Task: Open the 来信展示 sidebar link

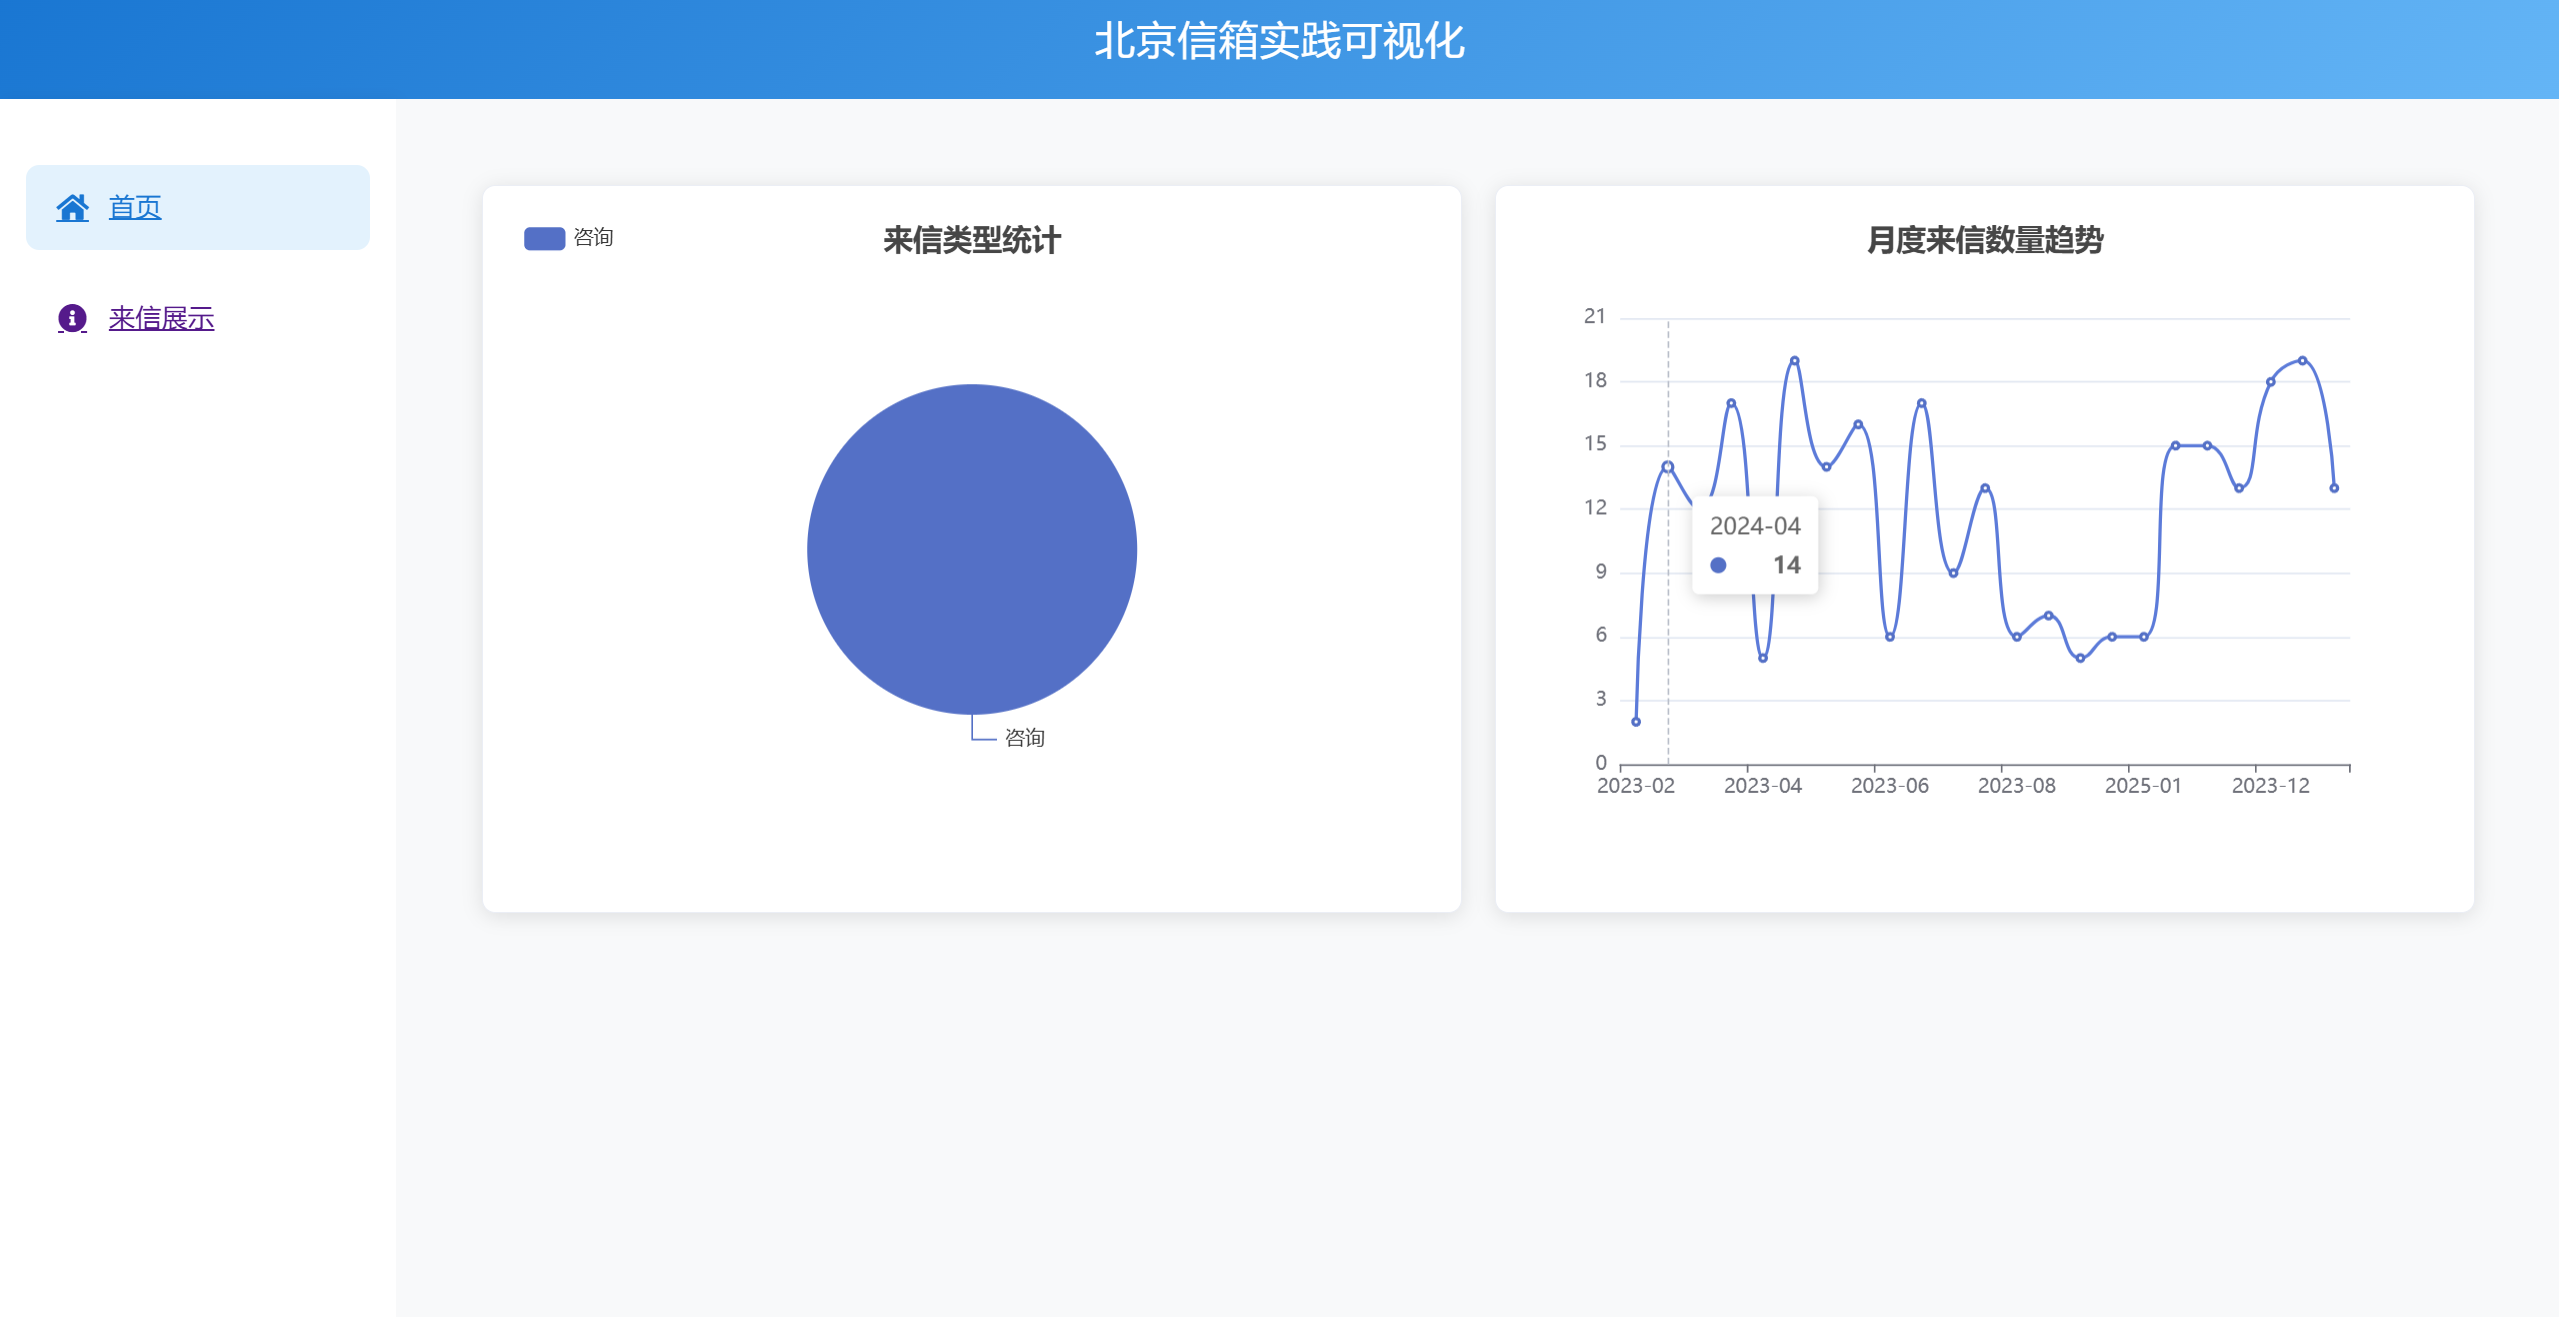Action: click(x=161, y=318)
